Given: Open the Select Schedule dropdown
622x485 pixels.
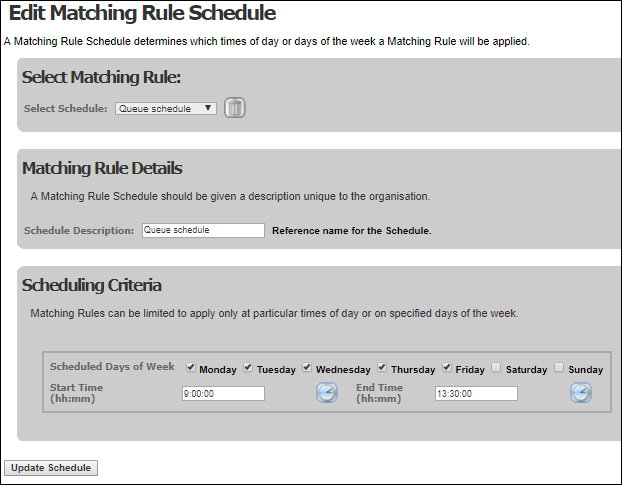Looking at the screenshot, I should (x=166, y=108).
